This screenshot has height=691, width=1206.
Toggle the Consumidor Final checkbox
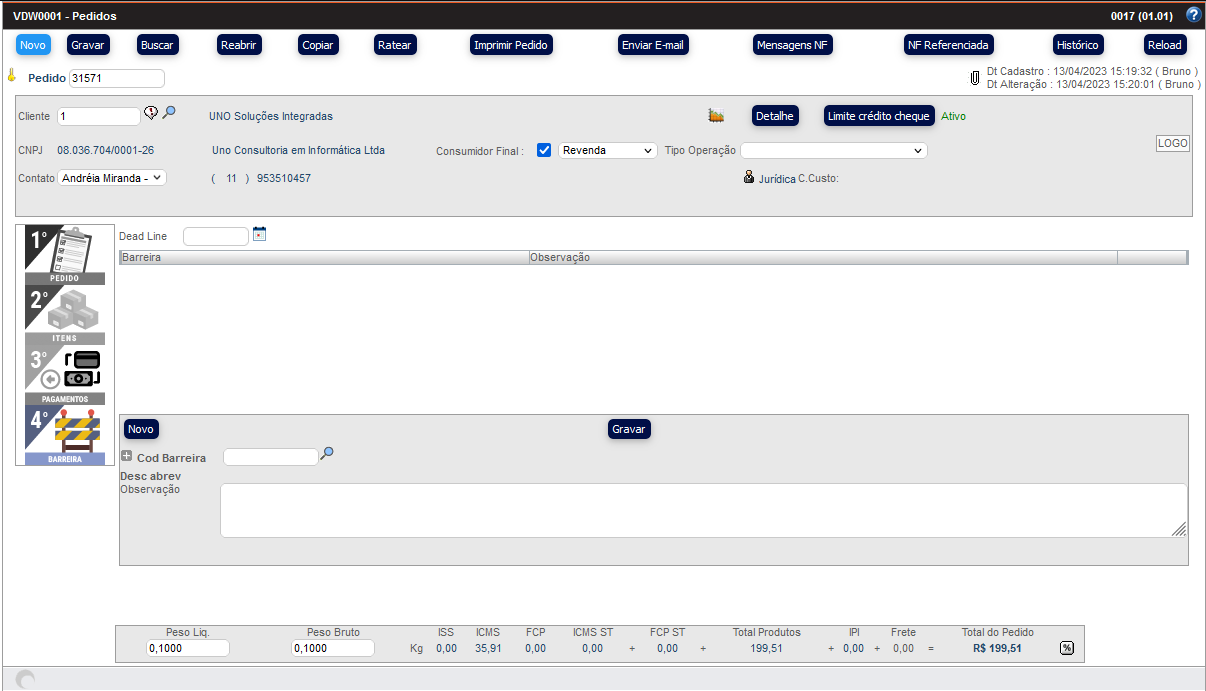544,150
